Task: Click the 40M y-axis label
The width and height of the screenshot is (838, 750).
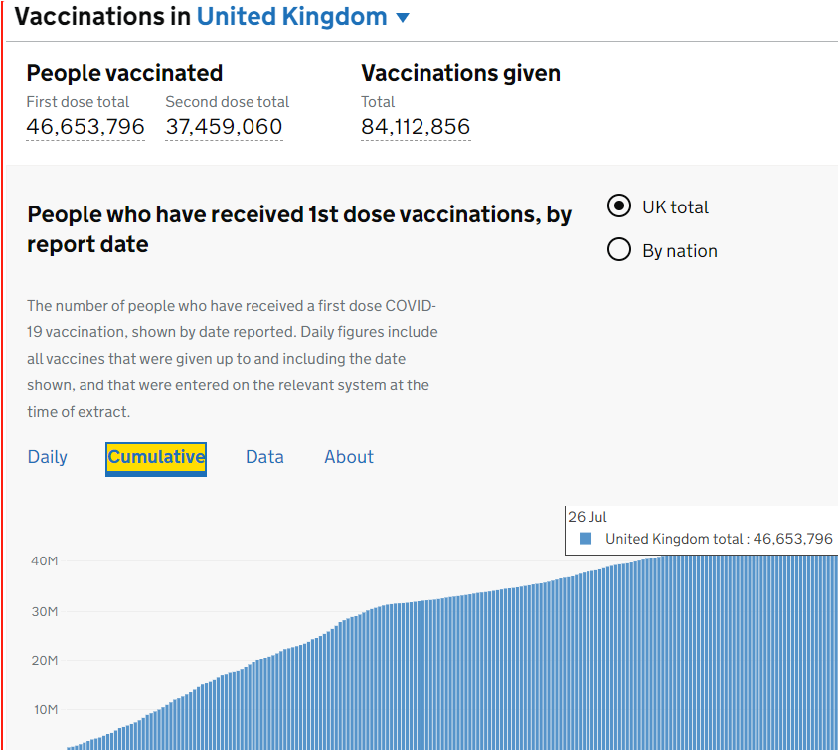Action: pyautogui.click(x=44, y=561)
